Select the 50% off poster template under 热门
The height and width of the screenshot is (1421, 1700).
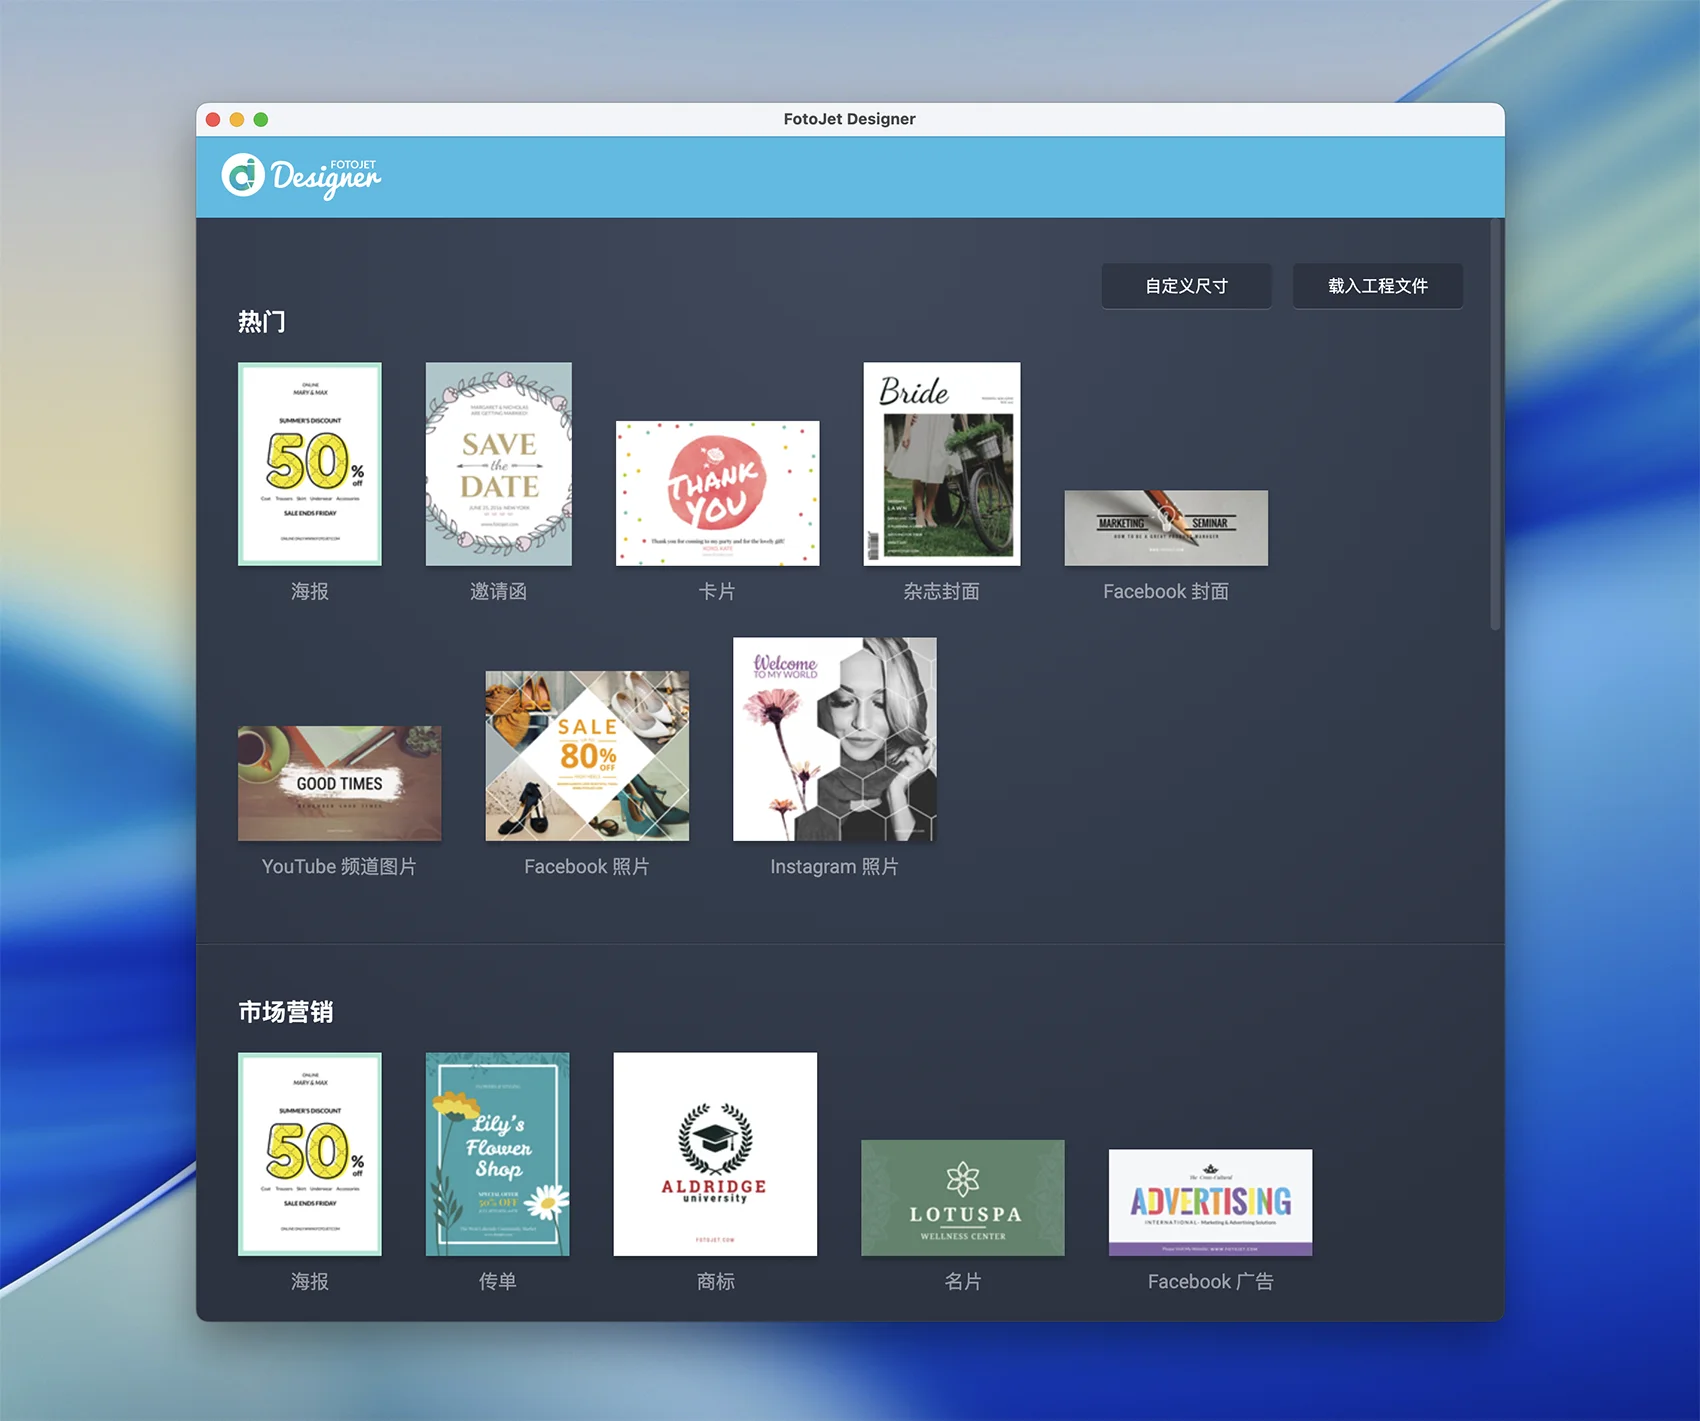tap(310, 464)
